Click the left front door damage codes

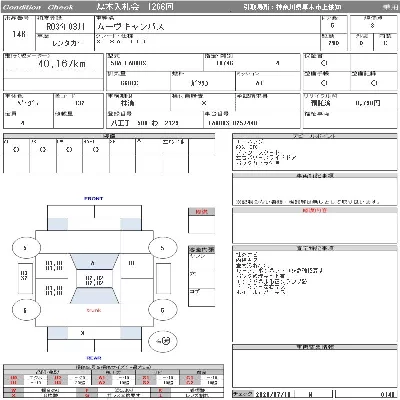click(x=54, y=266)
